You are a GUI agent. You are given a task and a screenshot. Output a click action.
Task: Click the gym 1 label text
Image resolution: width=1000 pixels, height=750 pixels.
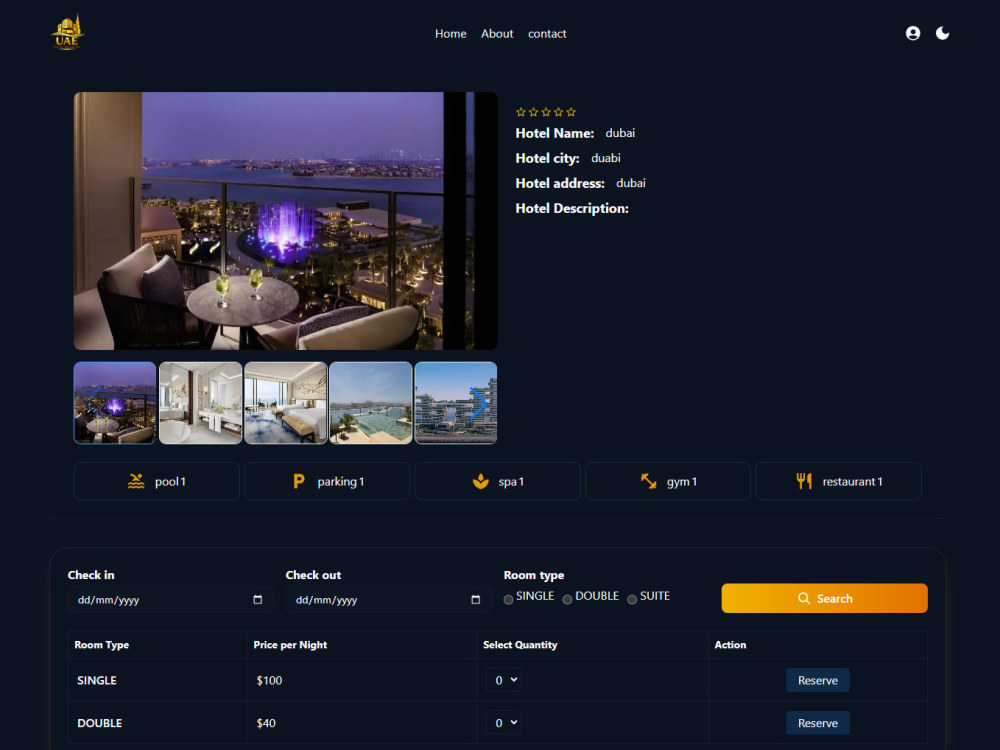coord(682,482)
